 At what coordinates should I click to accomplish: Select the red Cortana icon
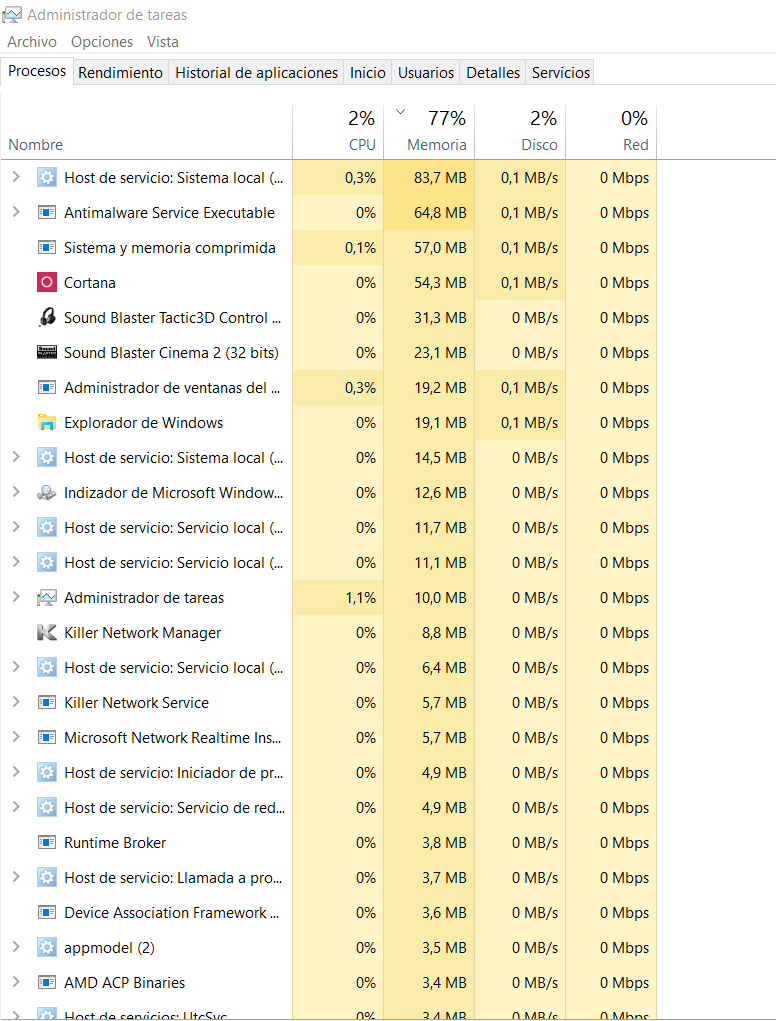[x=47, y=283]
